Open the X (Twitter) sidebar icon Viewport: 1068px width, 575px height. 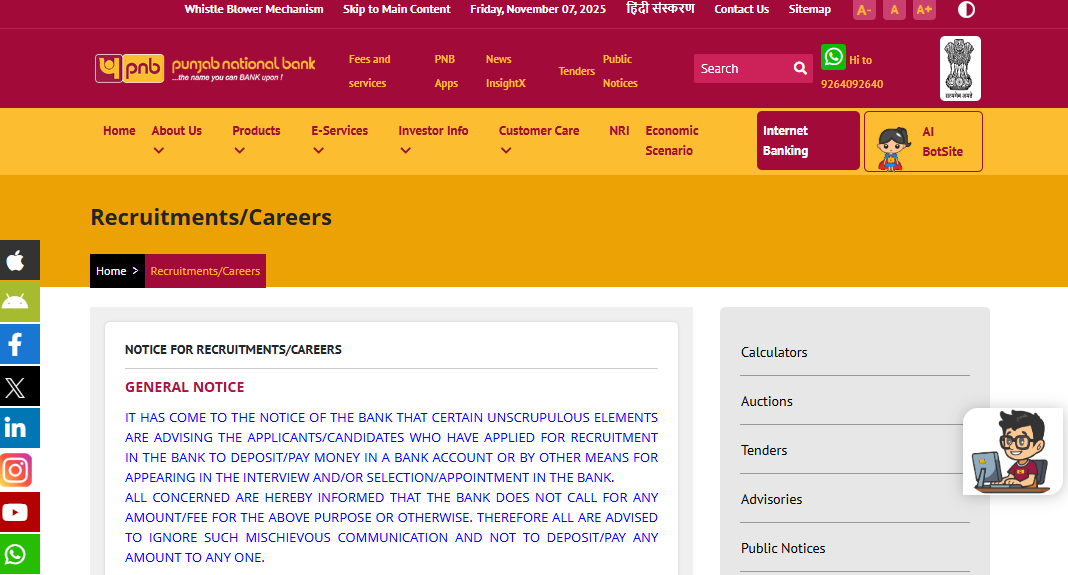tap(20, 386)
